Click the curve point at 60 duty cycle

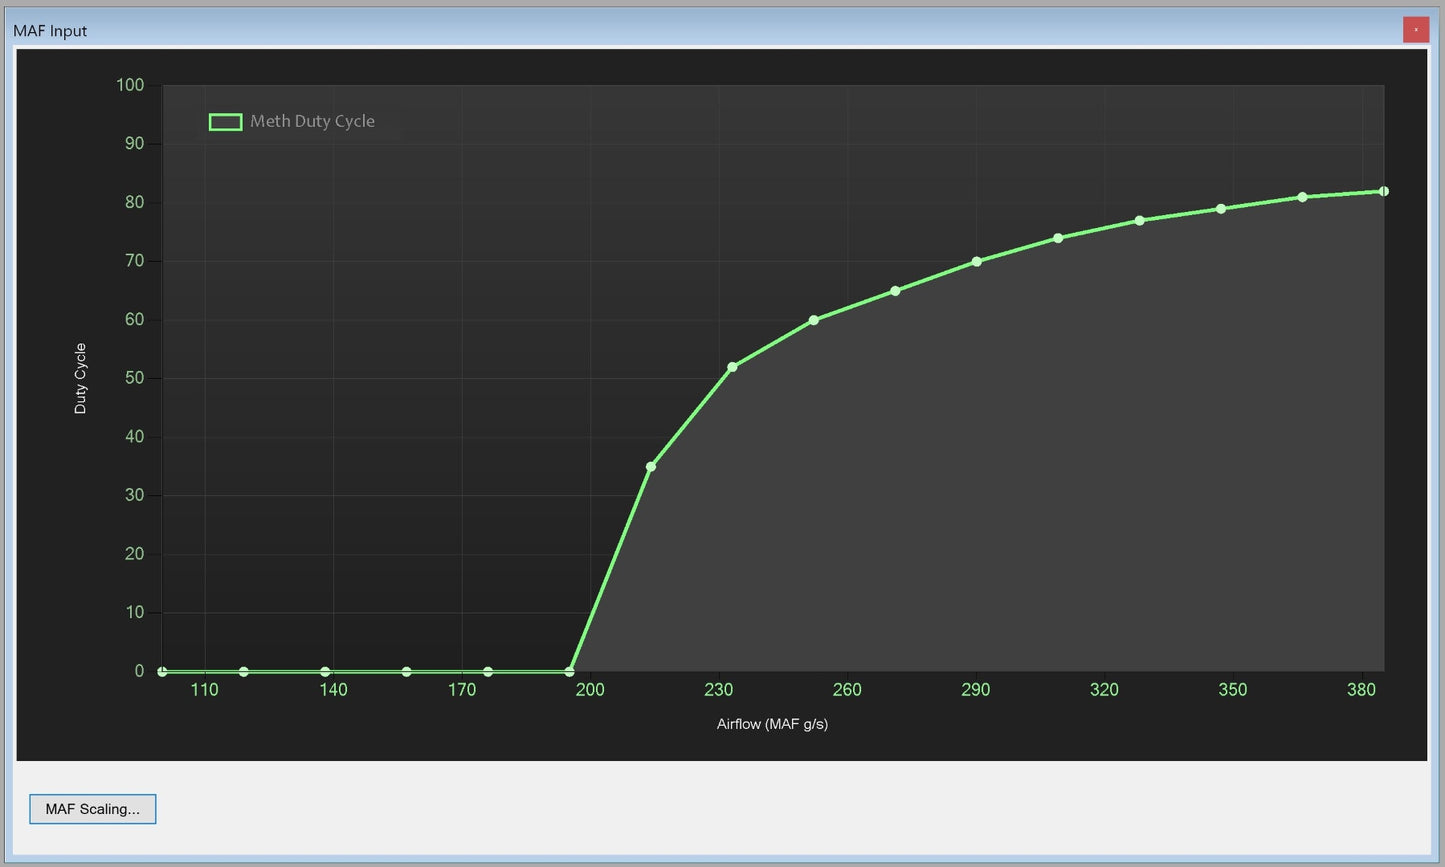tap(813, 320)
